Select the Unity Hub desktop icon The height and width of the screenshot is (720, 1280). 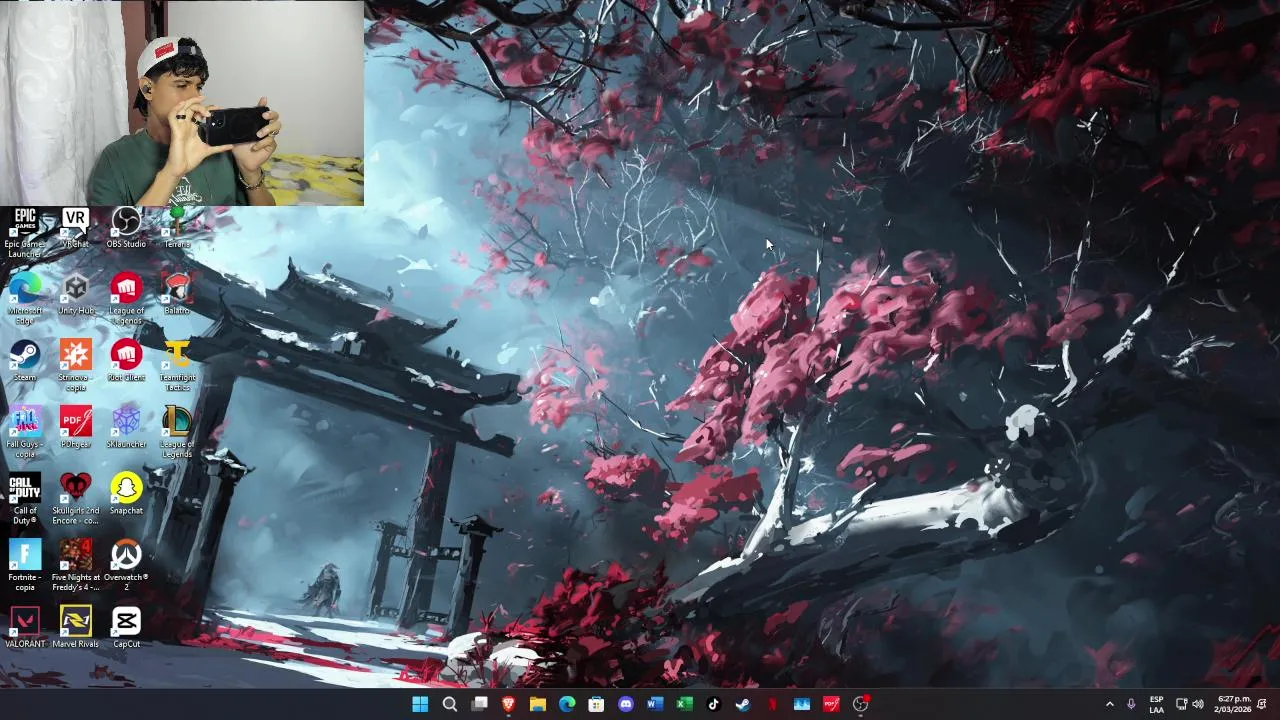[x=75, y=295]
